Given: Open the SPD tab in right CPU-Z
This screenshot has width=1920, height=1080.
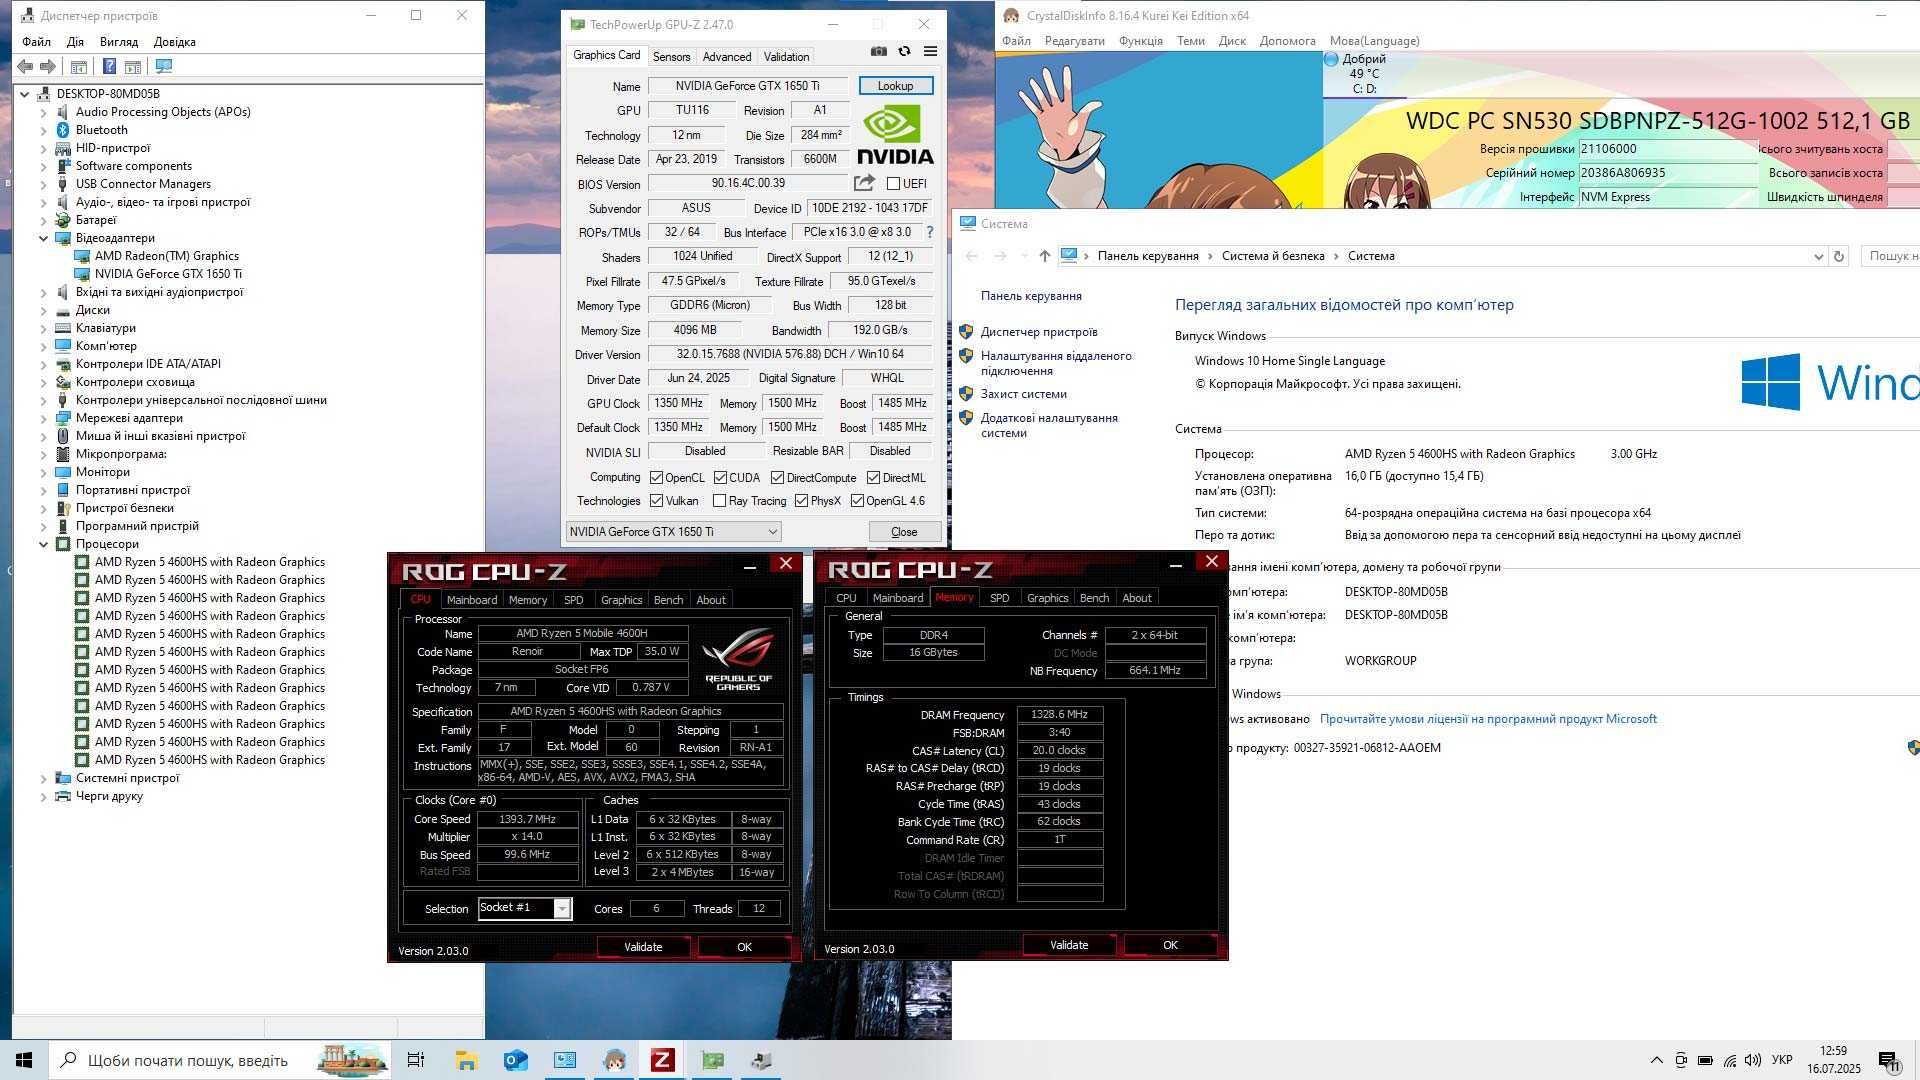Looking at the screenshot, I should tap(999, 598).
